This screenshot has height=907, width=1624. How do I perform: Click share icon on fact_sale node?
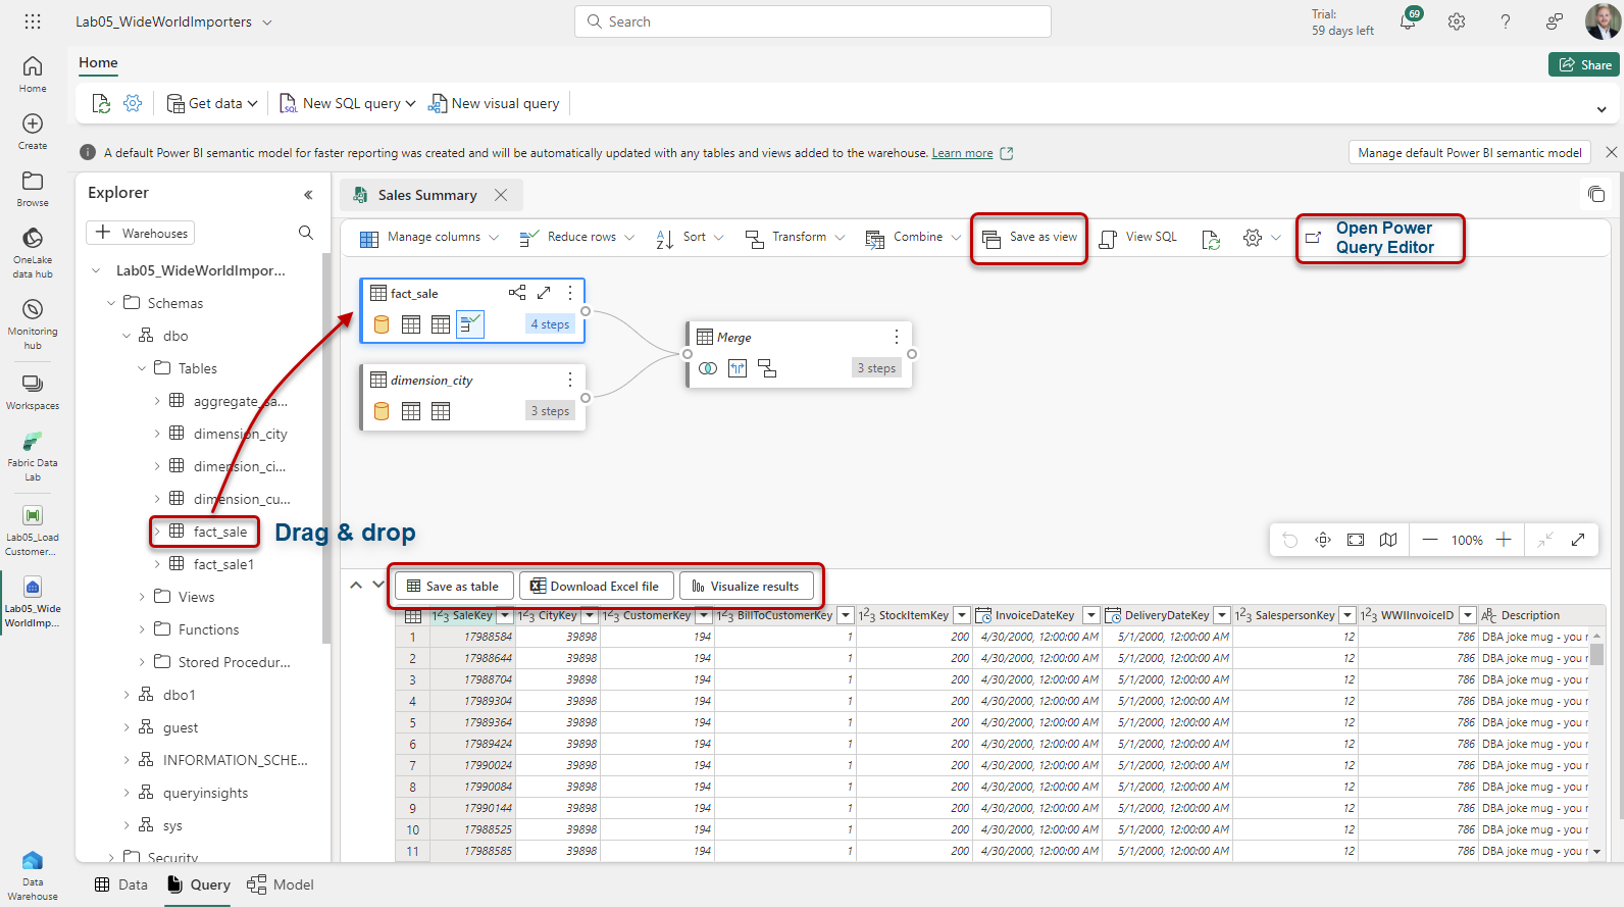coord(516,293)
